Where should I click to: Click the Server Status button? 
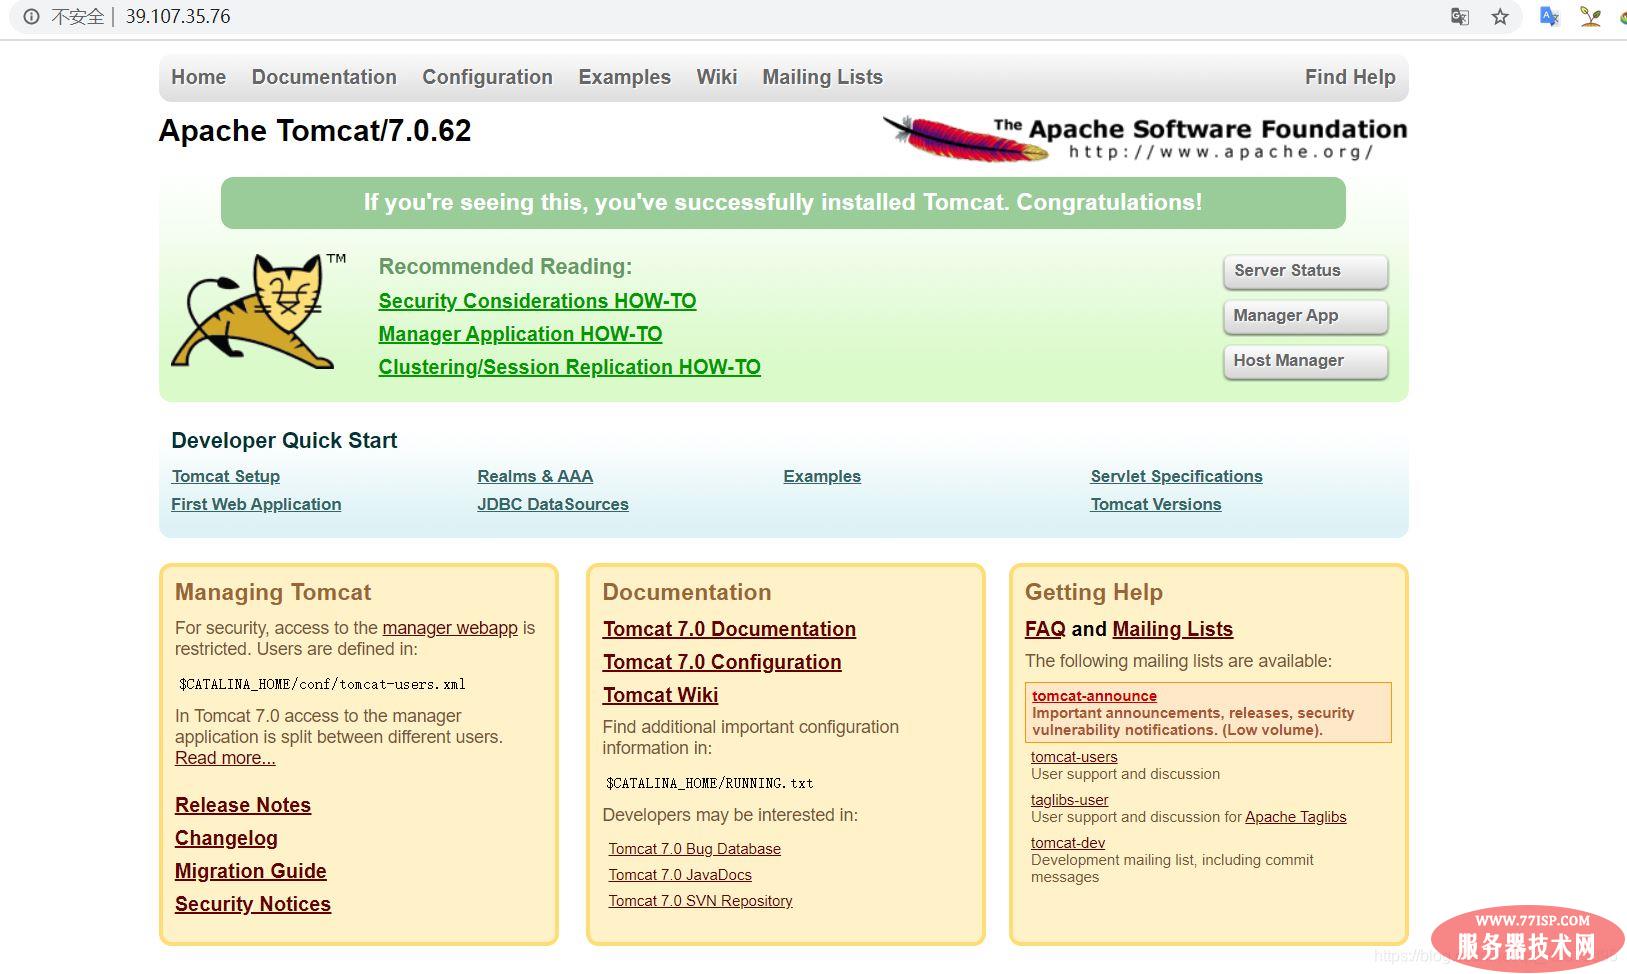[1305, 271]
